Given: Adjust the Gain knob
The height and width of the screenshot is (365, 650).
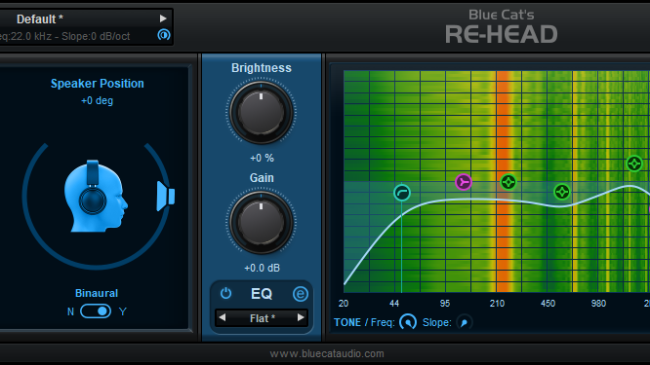Looking at the screenshot, I should [261, 222].
